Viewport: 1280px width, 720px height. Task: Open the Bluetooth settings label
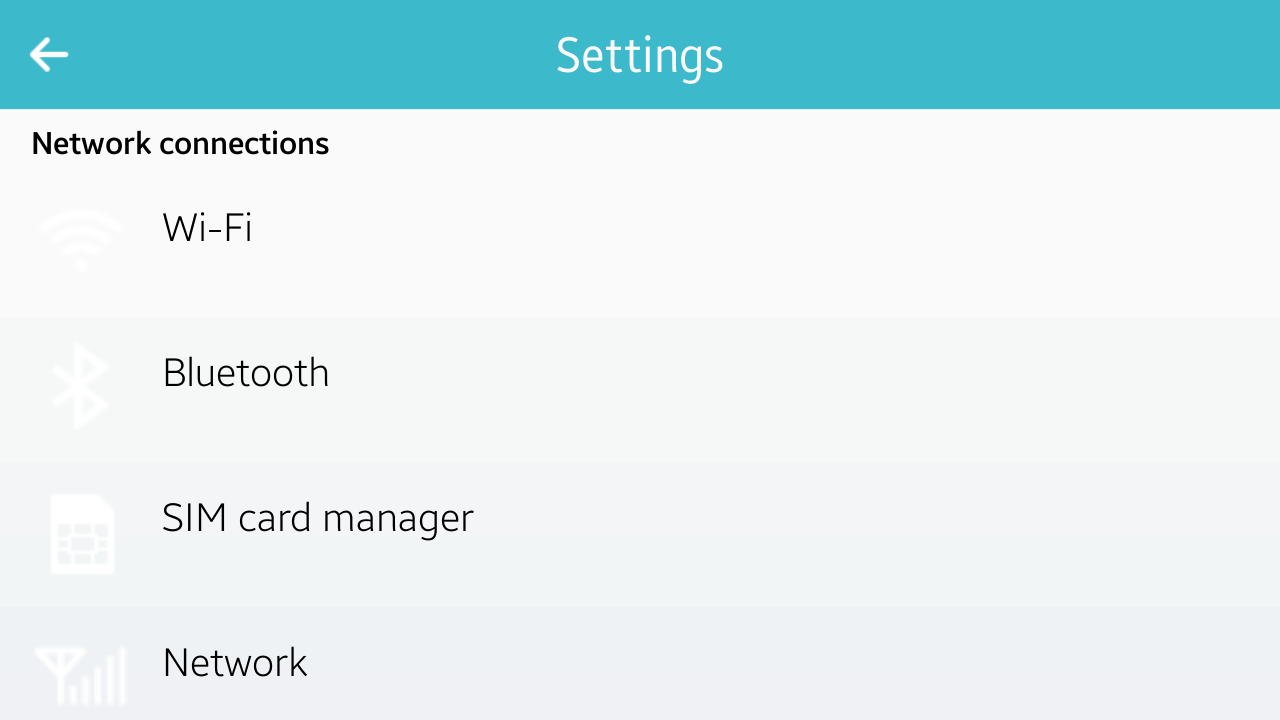[245, 373]
